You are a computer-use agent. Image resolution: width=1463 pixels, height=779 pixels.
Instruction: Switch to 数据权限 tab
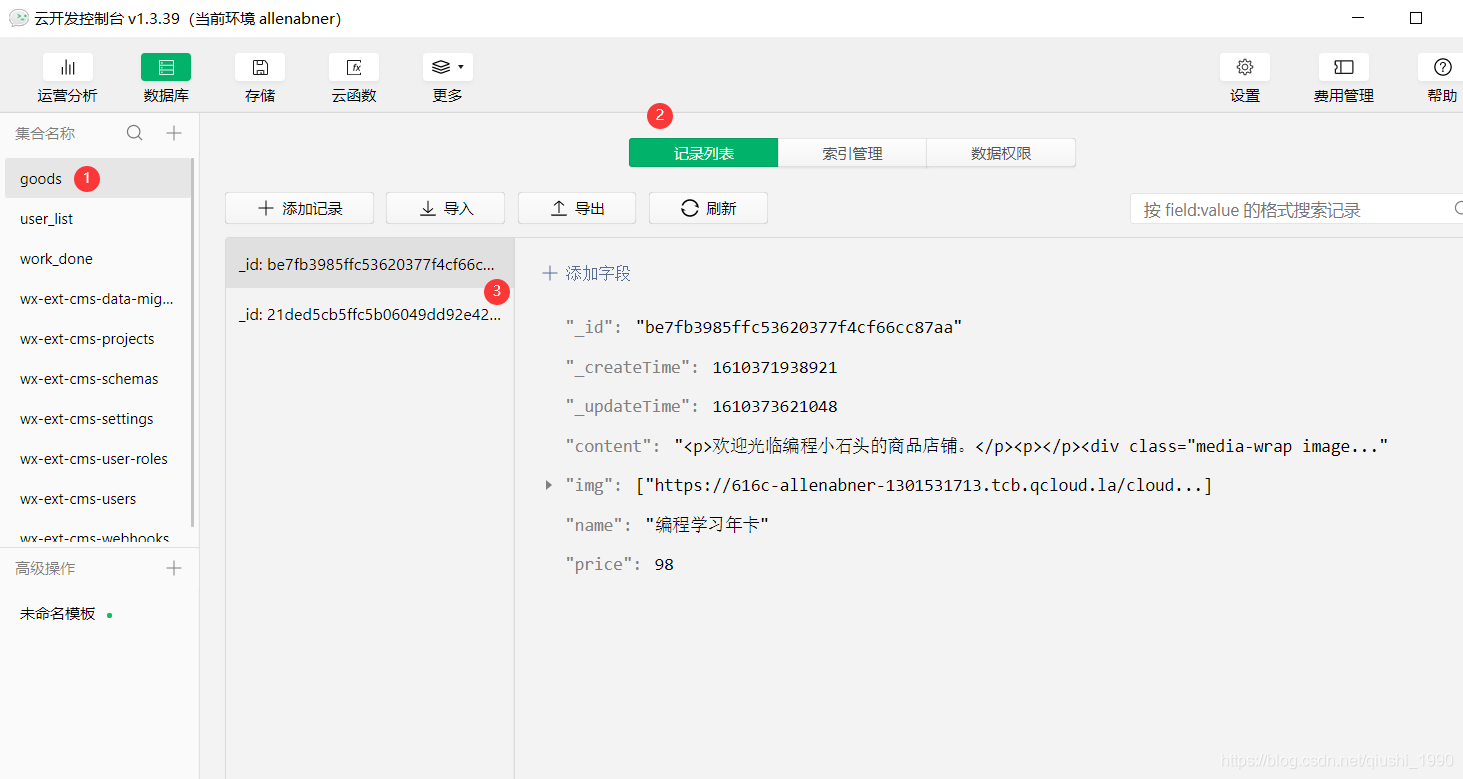coord(1001,153)
